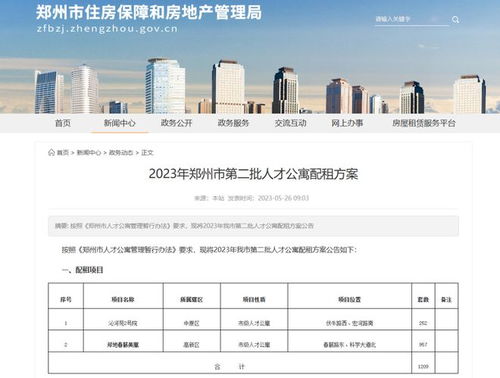The height and width of the screenshot is (378, 500).
Task: Click the 高新区 district cell
Action: (191, 345)
